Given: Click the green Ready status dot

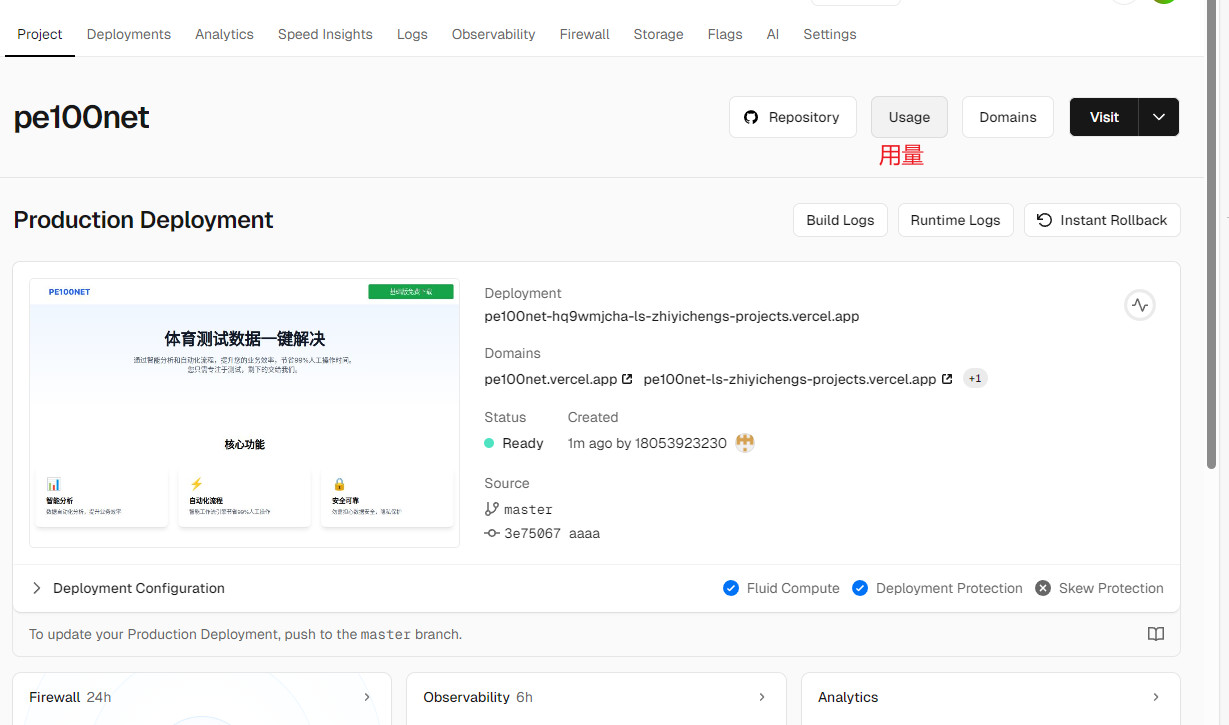Looking at the screenshot, I should click(x=489, y=443).
